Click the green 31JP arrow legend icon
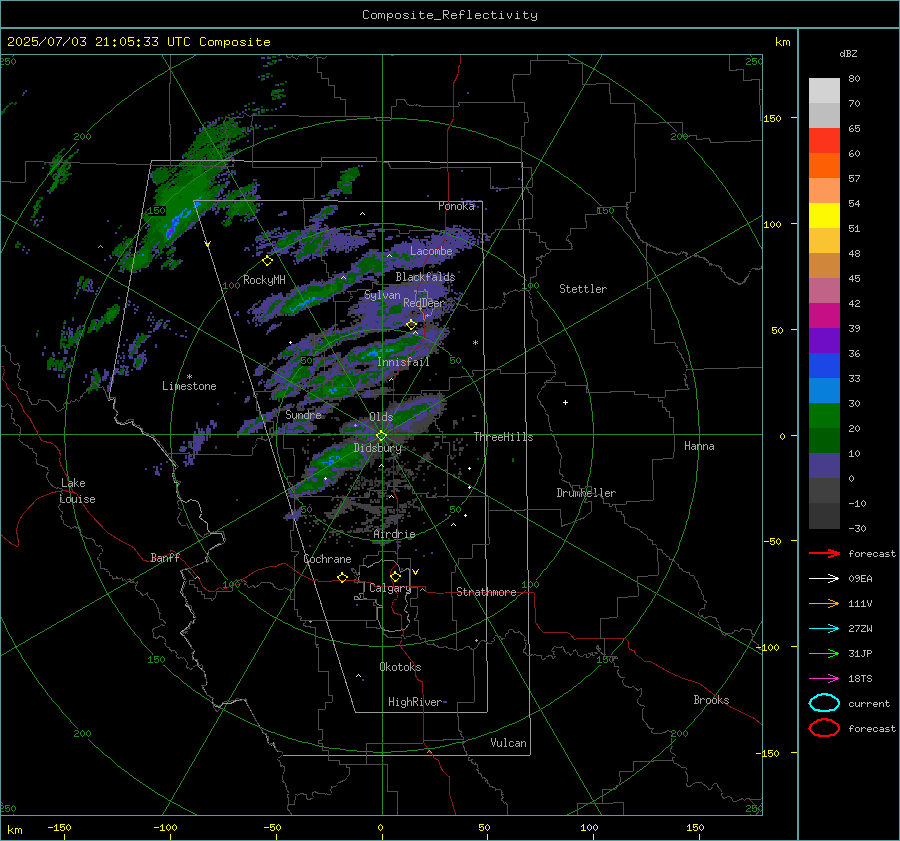Screen dimensions: 900x841 (824, 653)
